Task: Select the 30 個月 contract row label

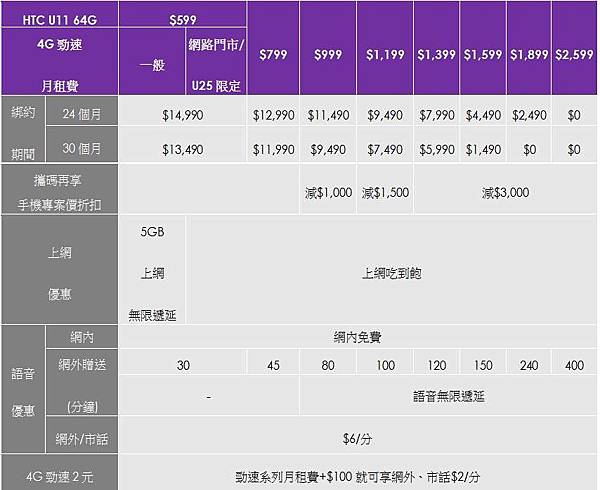Action: point(82,144)
